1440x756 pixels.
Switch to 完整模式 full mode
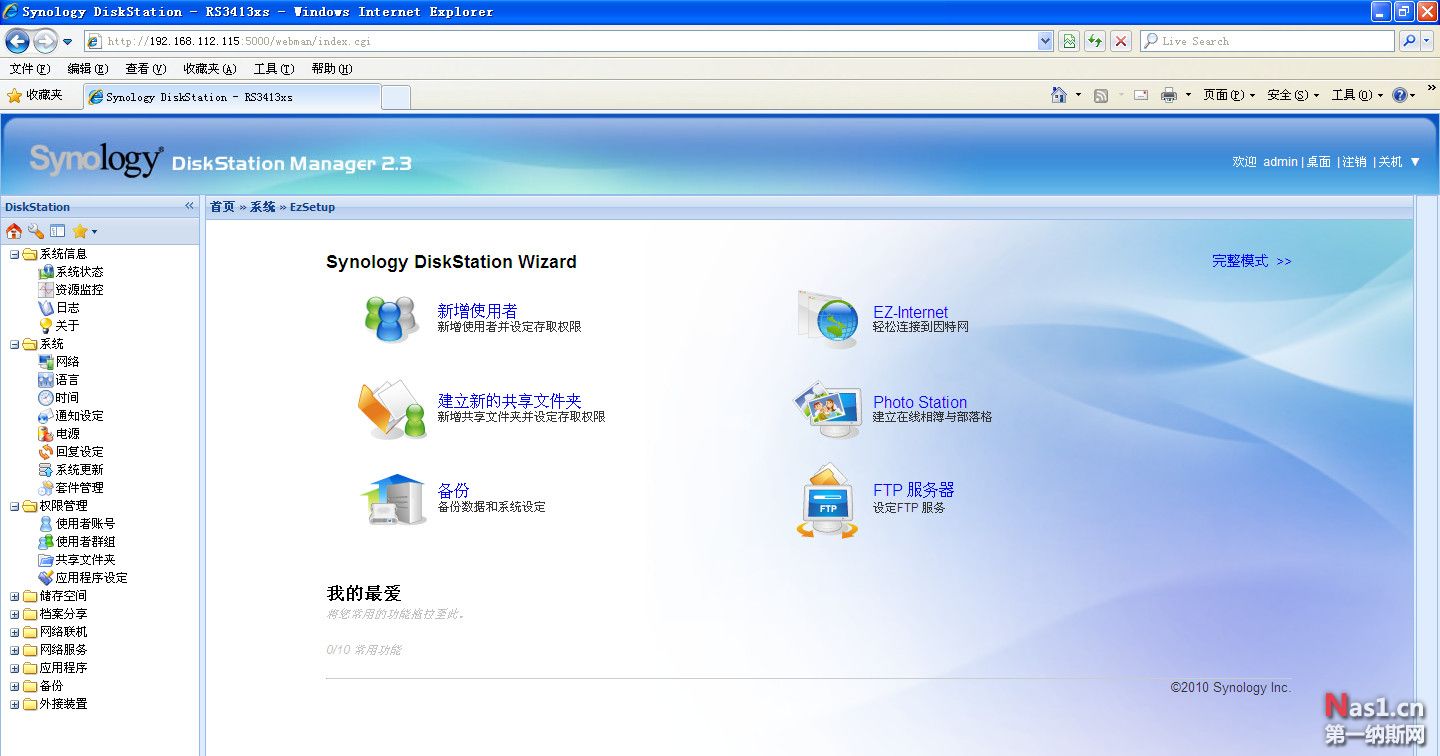[1252, 261]
